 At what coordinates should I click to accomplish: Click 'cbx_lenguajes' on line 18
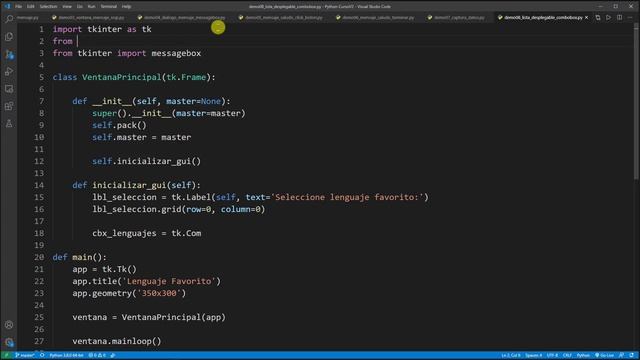tap(124, 233)
